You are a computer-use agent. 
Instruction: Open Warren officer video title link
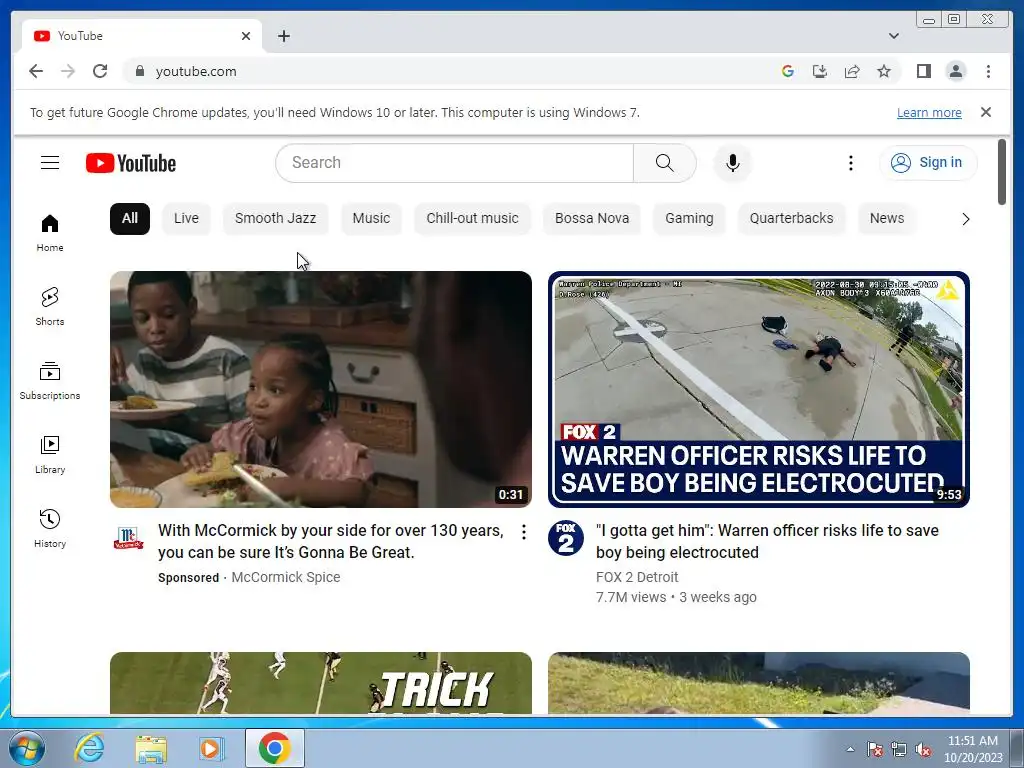click(767, 541)
